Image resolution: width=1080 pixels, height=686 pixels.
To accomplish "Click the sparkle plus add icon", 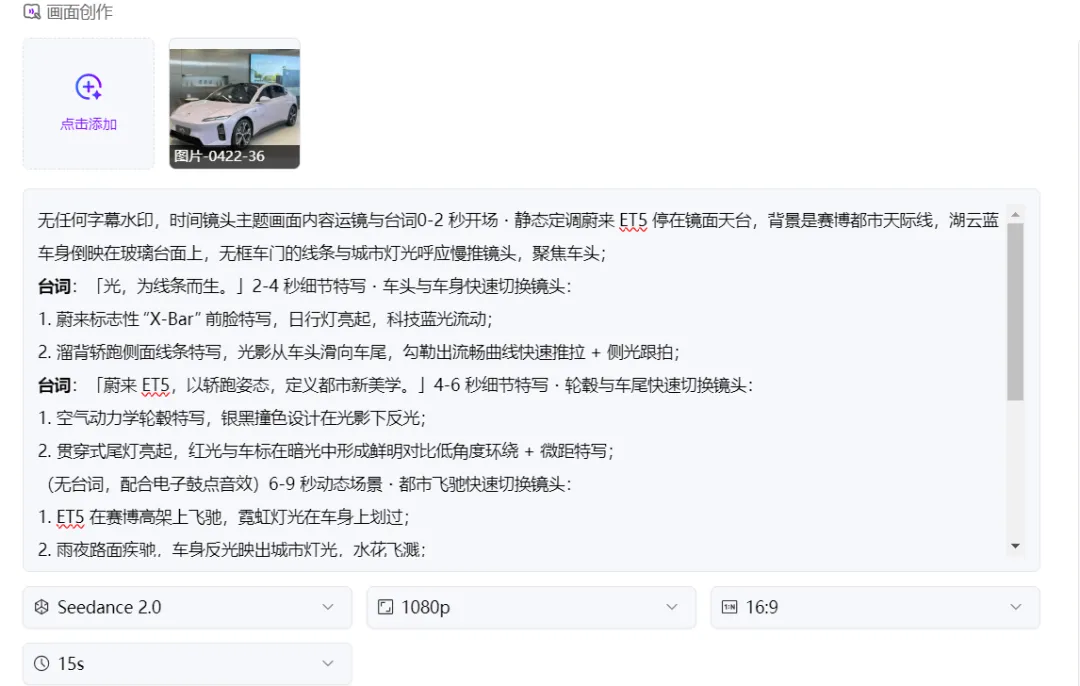I will (88, 87).
